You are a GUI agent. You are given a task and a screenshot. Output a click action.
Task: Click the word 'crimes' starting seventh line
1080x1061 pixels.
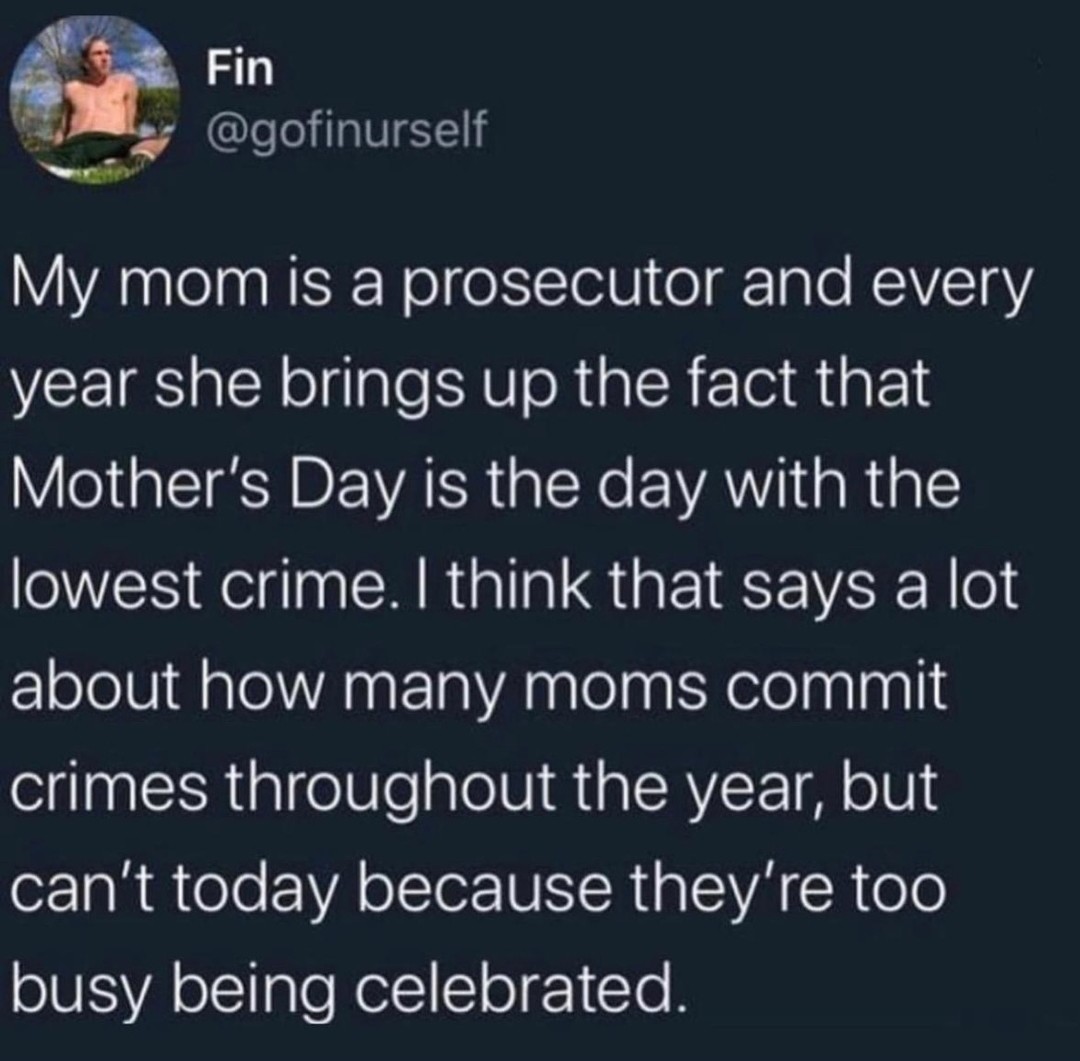click(x=109, y=787)
